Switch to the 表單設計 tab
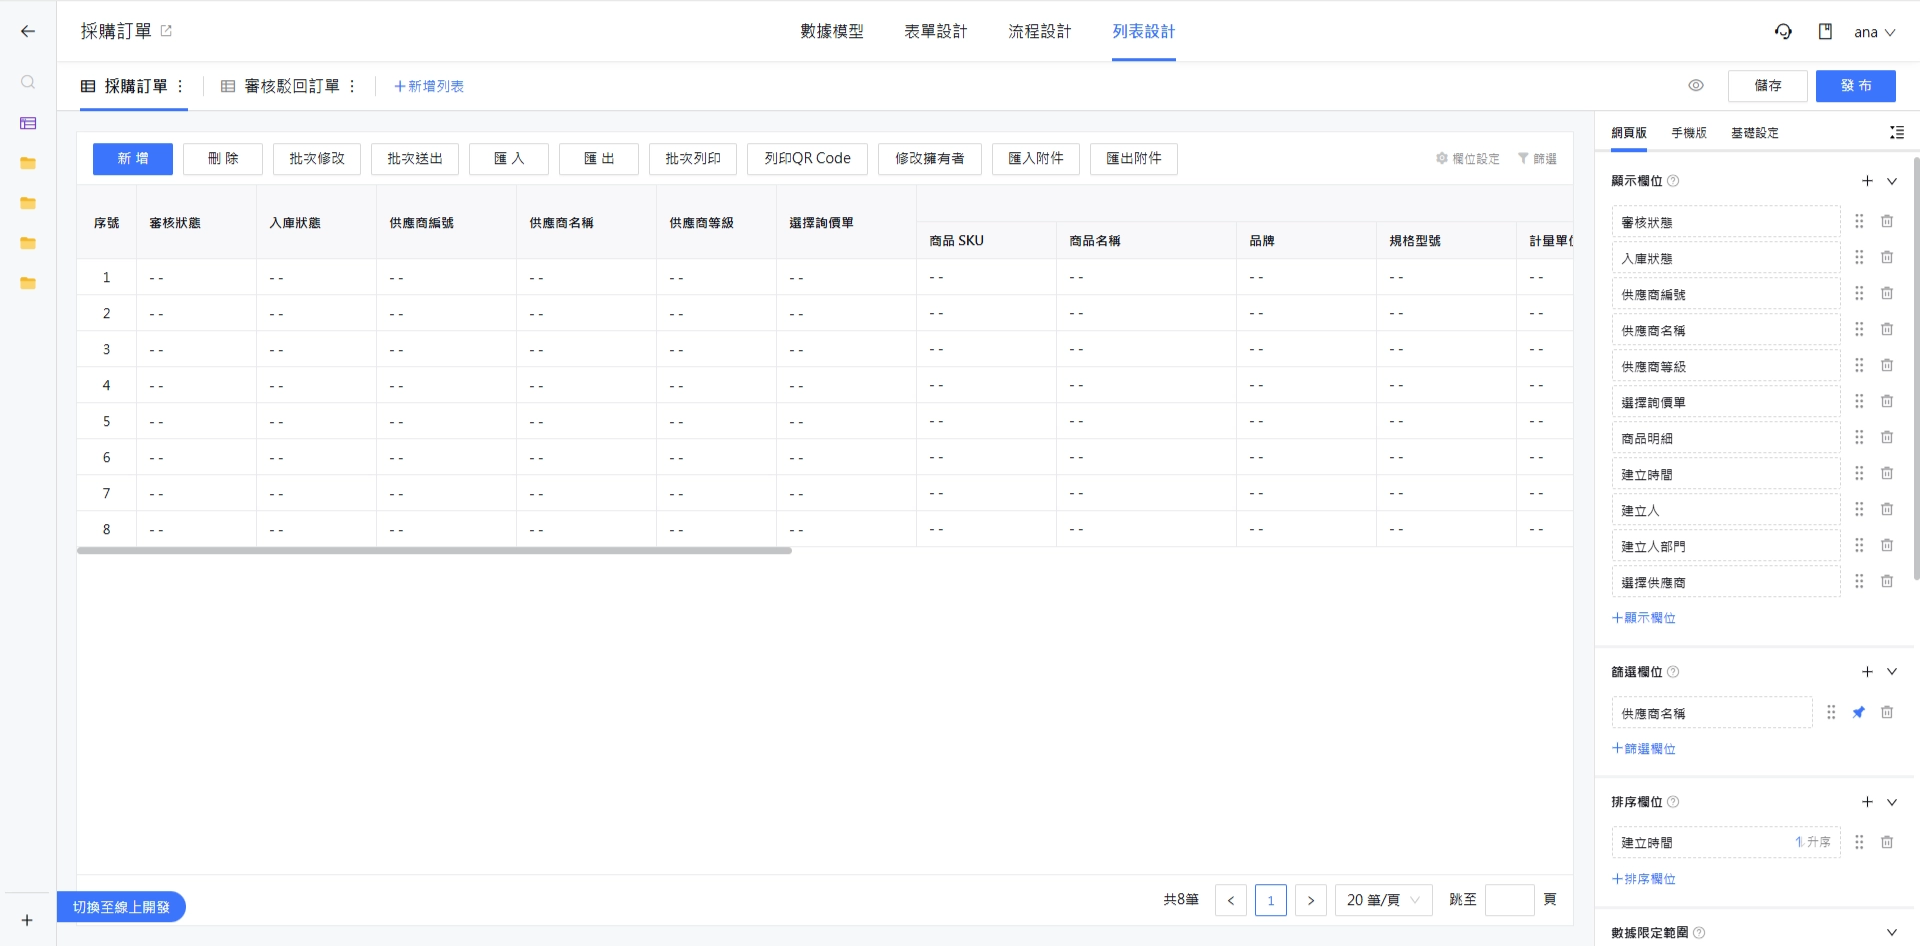This screenshot has width=1920, height=946. pyautogui.click(x=936, y=31)
